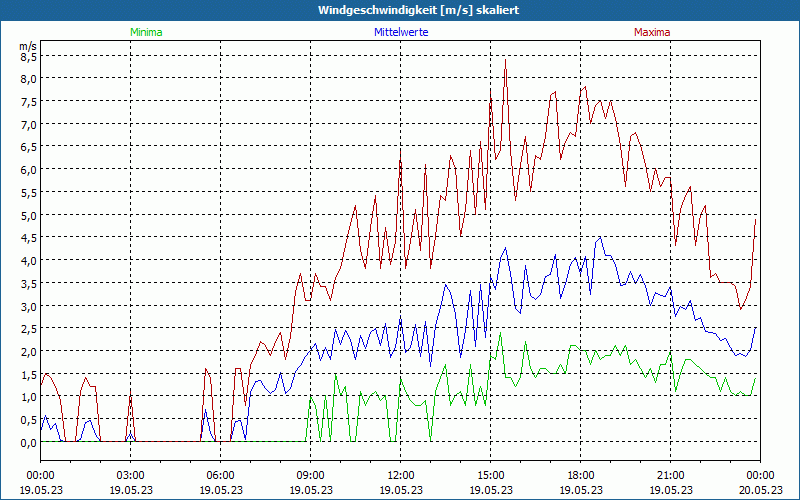
Task: Click the 4,5 y-axis value
Action: click(x=29, y=238)
